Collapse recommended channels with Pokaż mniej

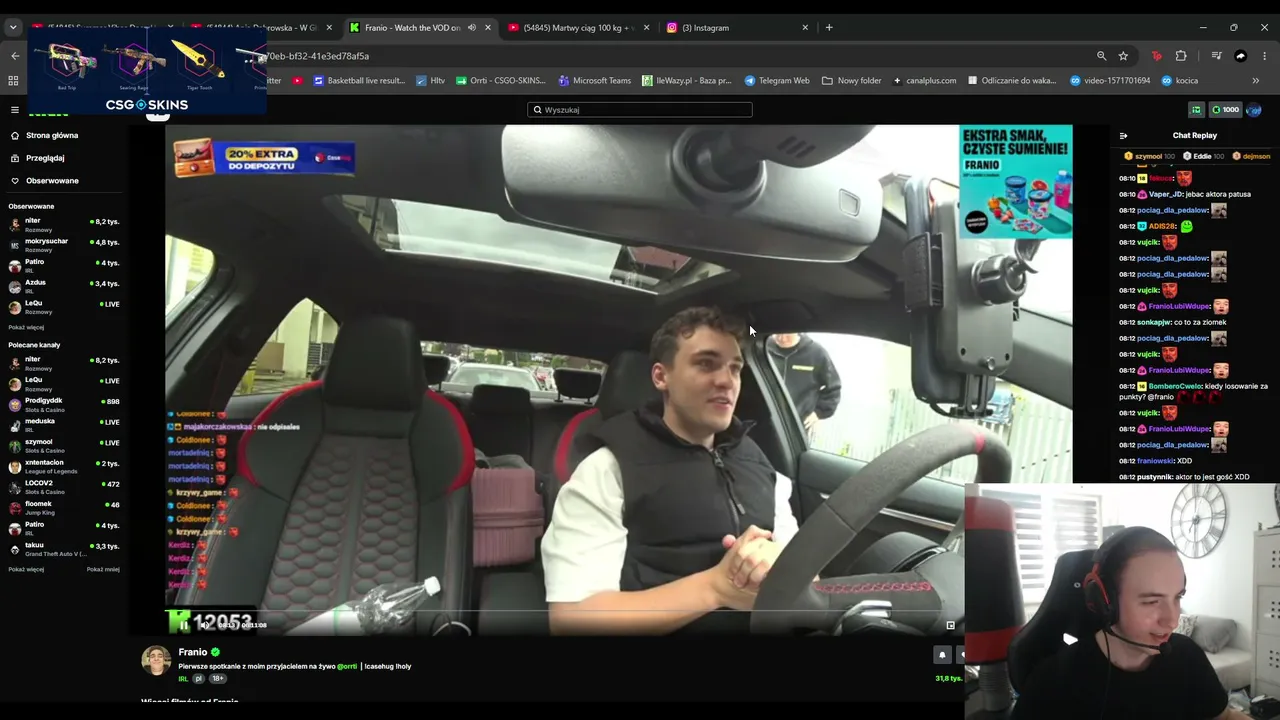tap(103, 570)
